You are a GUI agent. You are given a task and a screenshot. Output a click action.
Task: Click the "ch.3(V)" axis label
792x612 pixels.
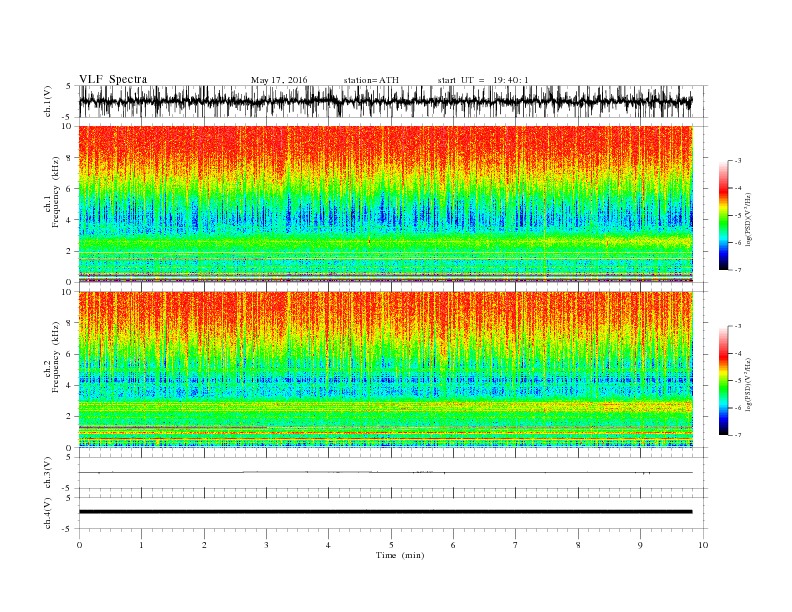pyautogui.click(x=49, y=473)
